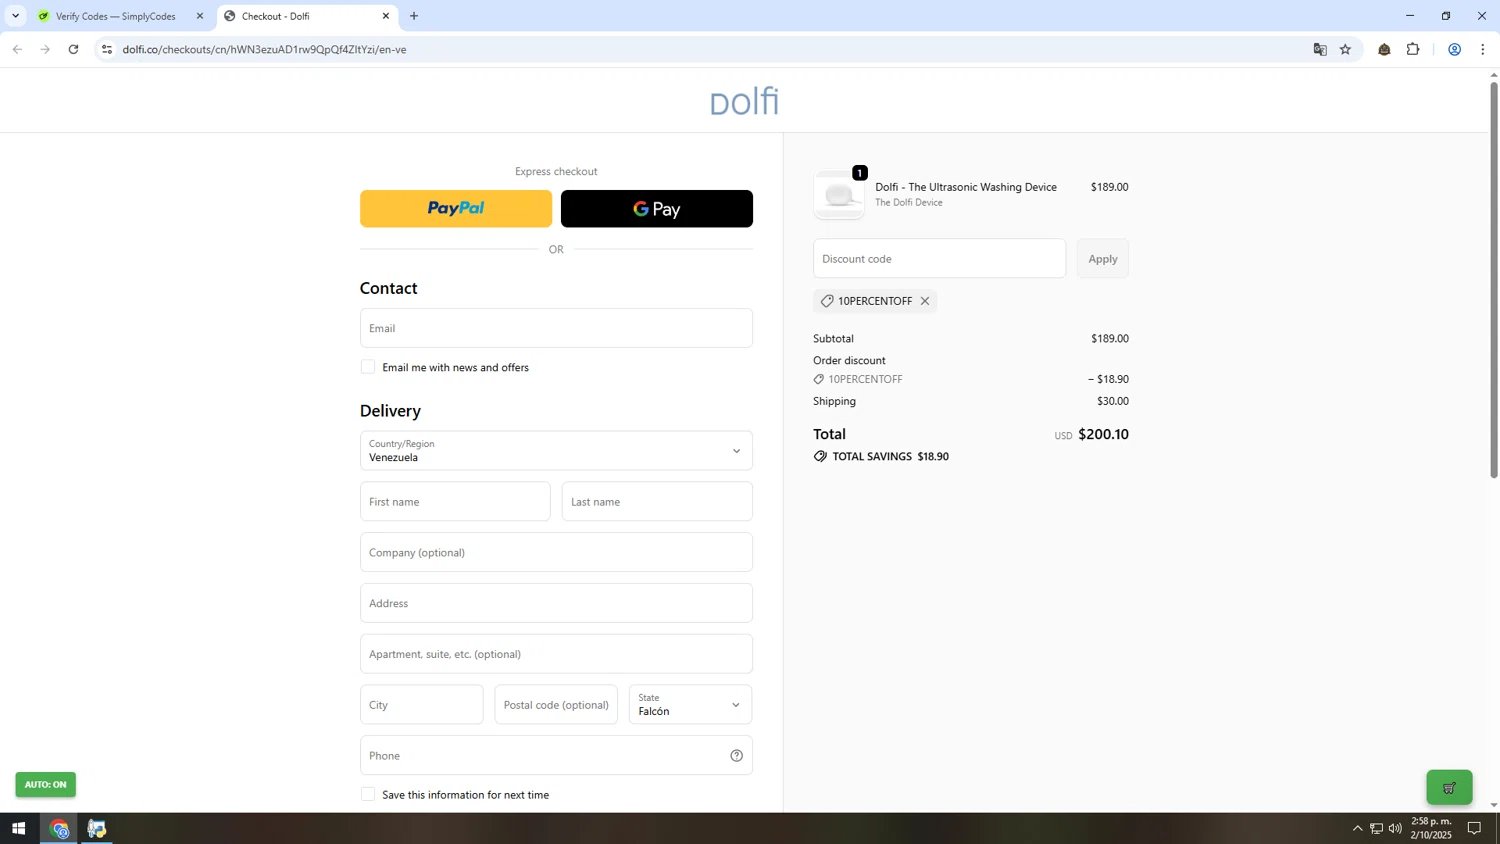Viewport: 1500px width, 844px height.
Task: Close the Verify Codes SimplyCodes tab
Action: coord(200,16)
